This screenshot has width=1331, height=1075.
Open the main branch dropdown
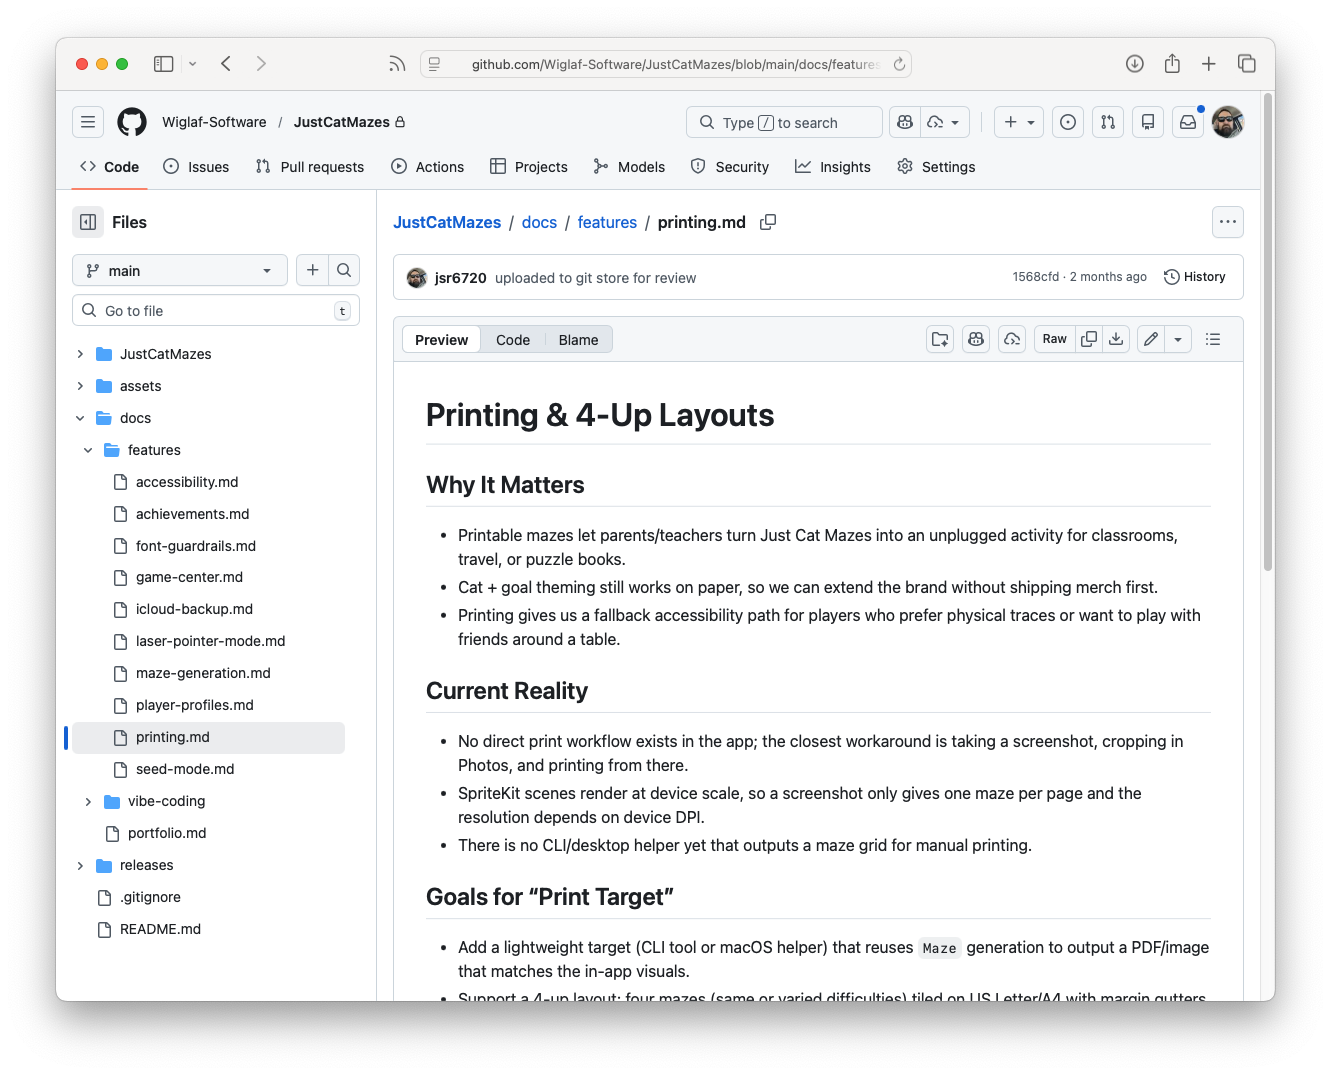(180, 270)
